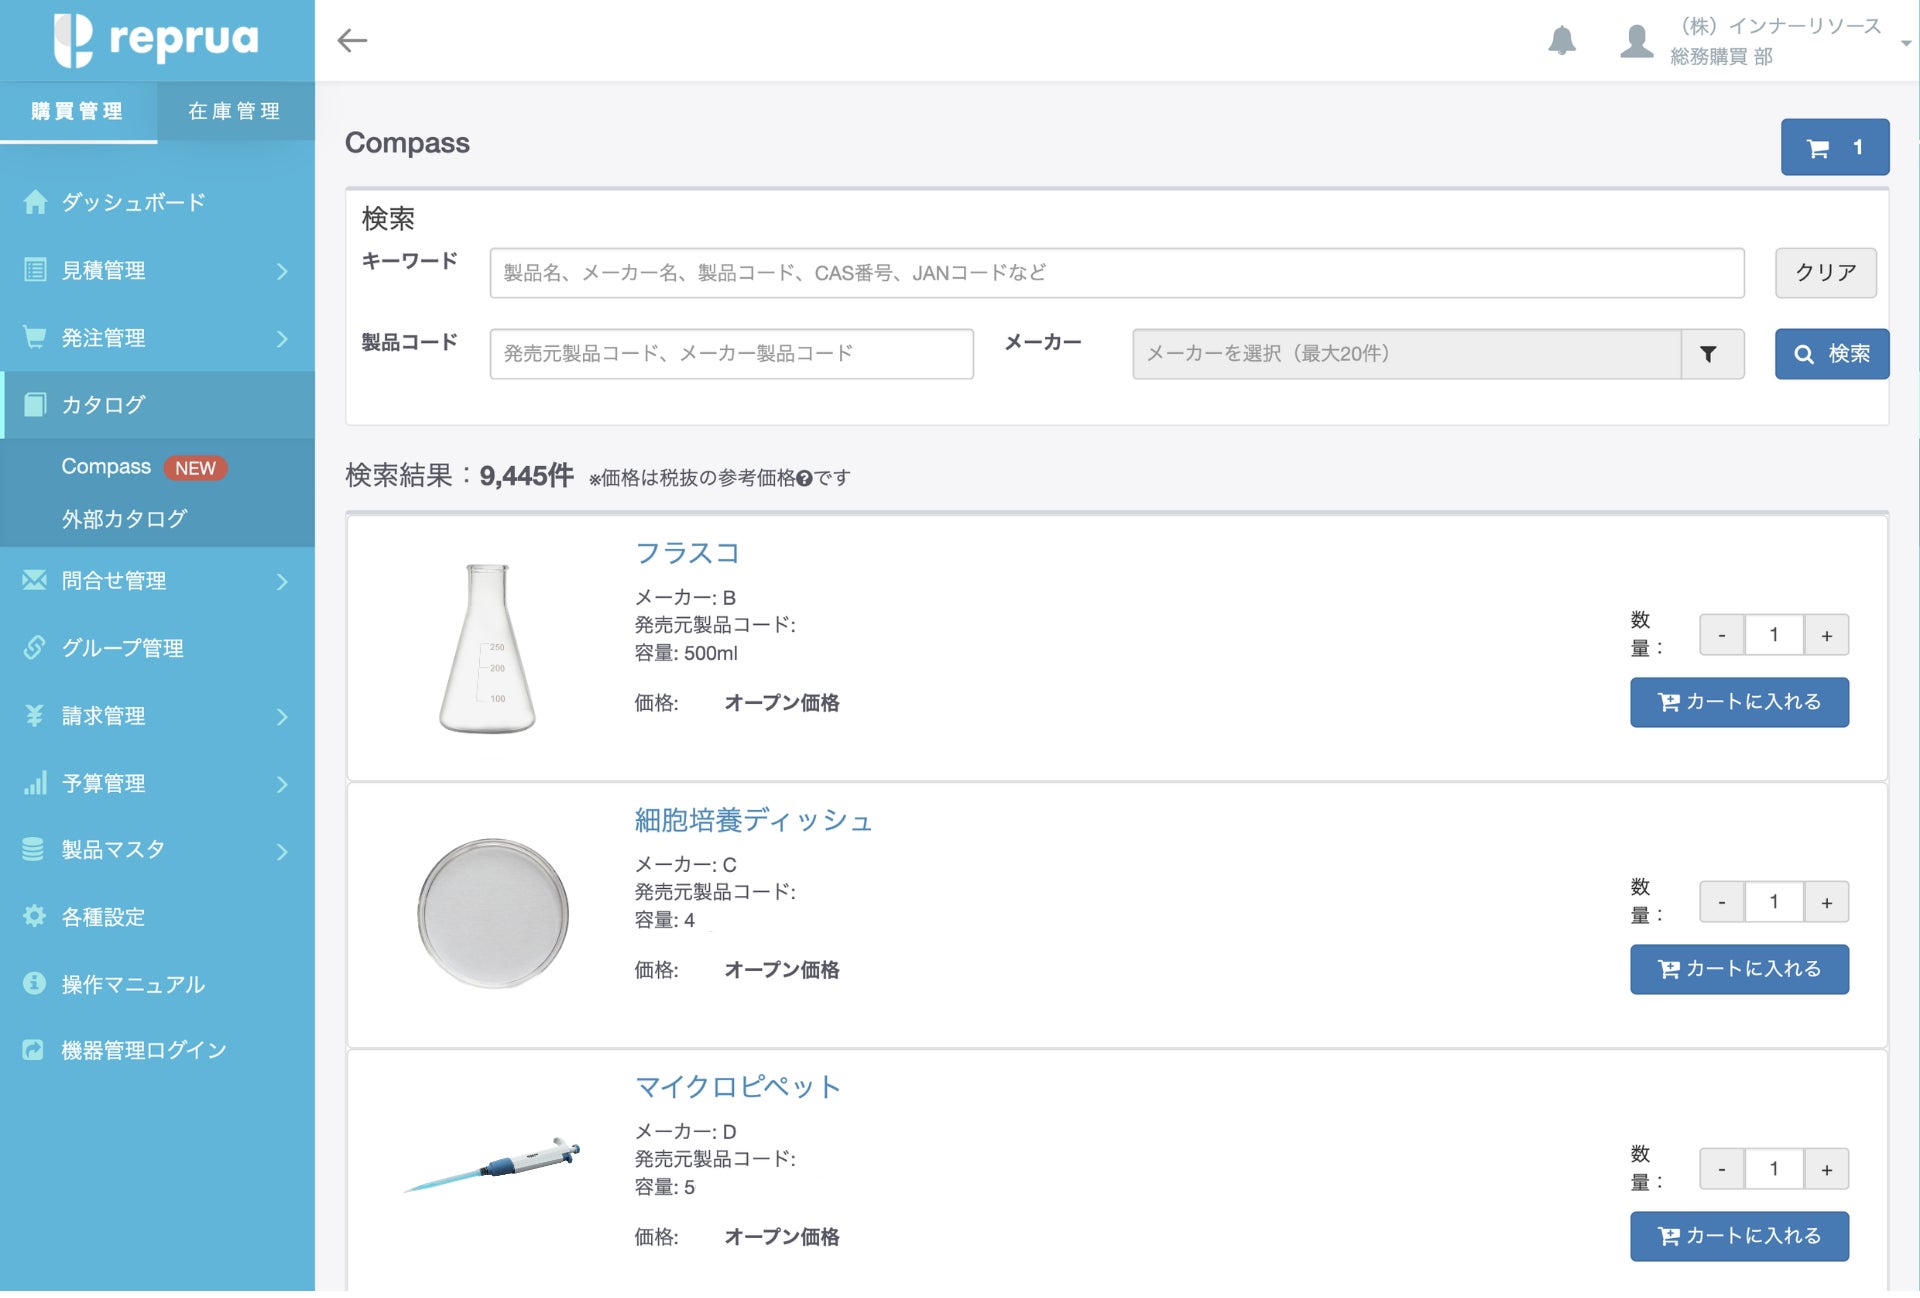The image size is (1920, 1298).
Task: Click the カタログ book icon
Action: coord(35,404)
